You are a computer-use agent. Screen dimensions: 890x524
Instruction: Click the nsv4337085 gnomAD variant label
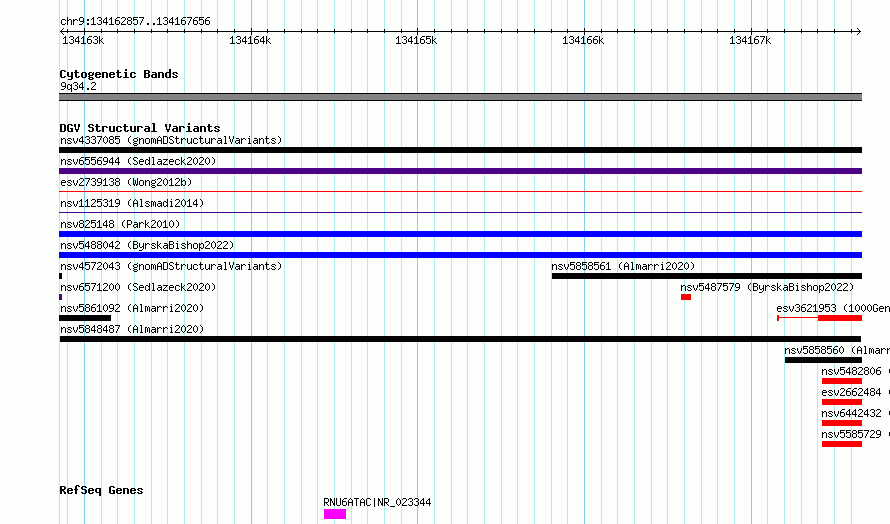click(171, 140)
